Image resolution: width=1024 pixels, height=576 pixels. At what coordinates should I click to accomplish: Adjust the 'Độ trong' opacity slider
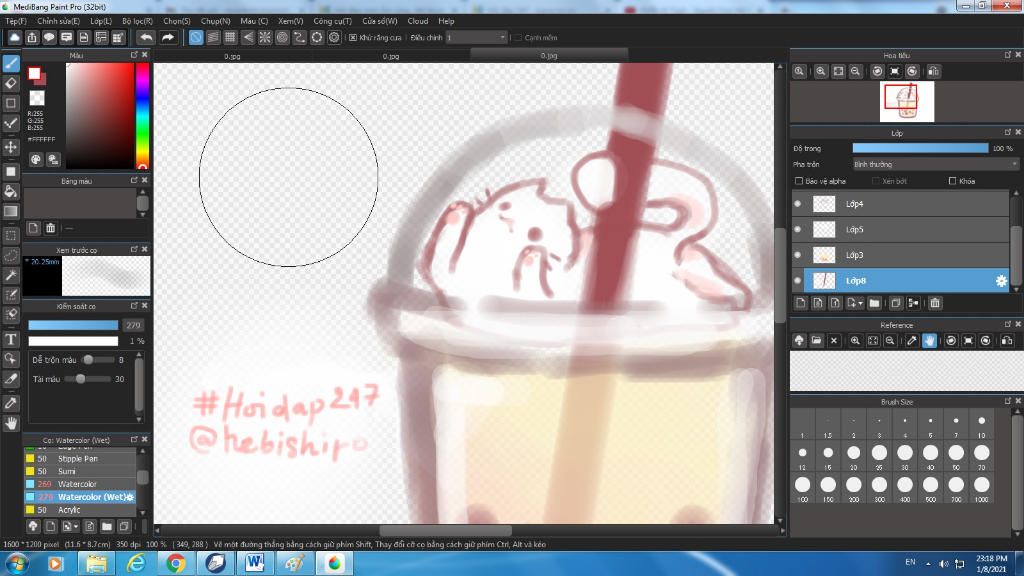click(921, 148)
